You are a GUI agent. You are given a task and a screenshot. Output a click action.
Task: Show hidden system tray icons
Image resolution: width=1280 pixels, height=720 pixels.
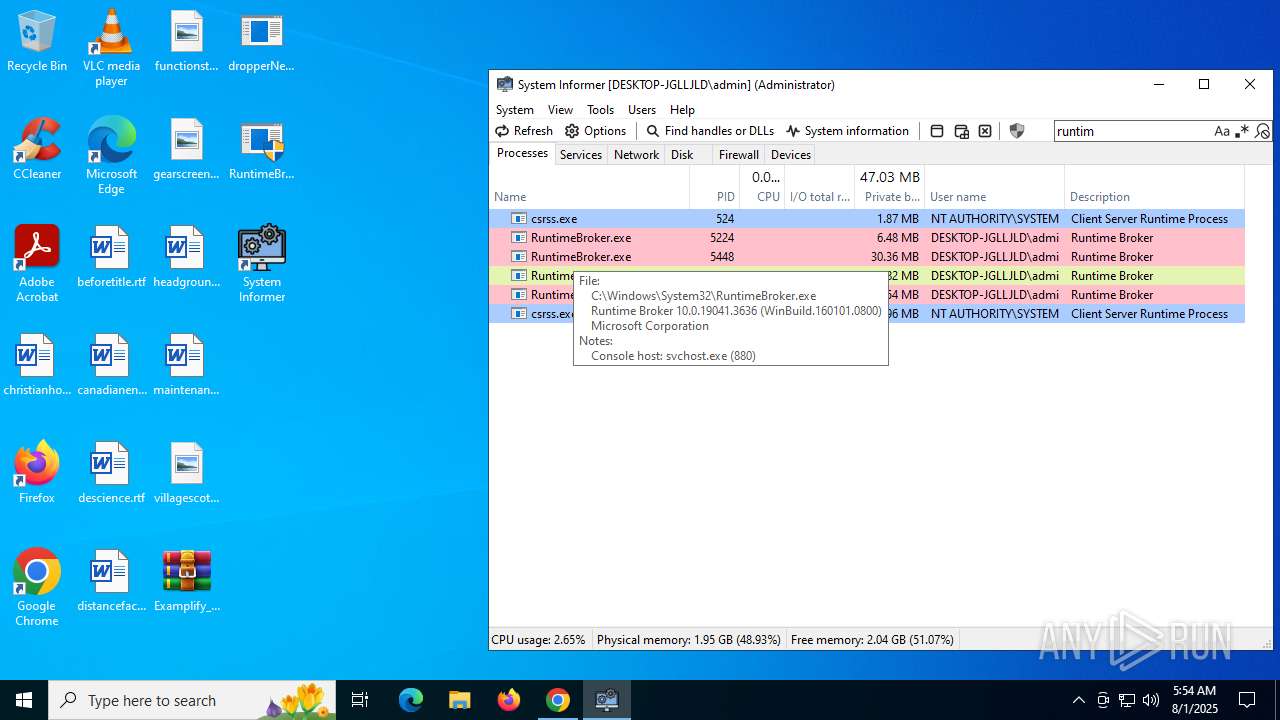pos(1078,700)
